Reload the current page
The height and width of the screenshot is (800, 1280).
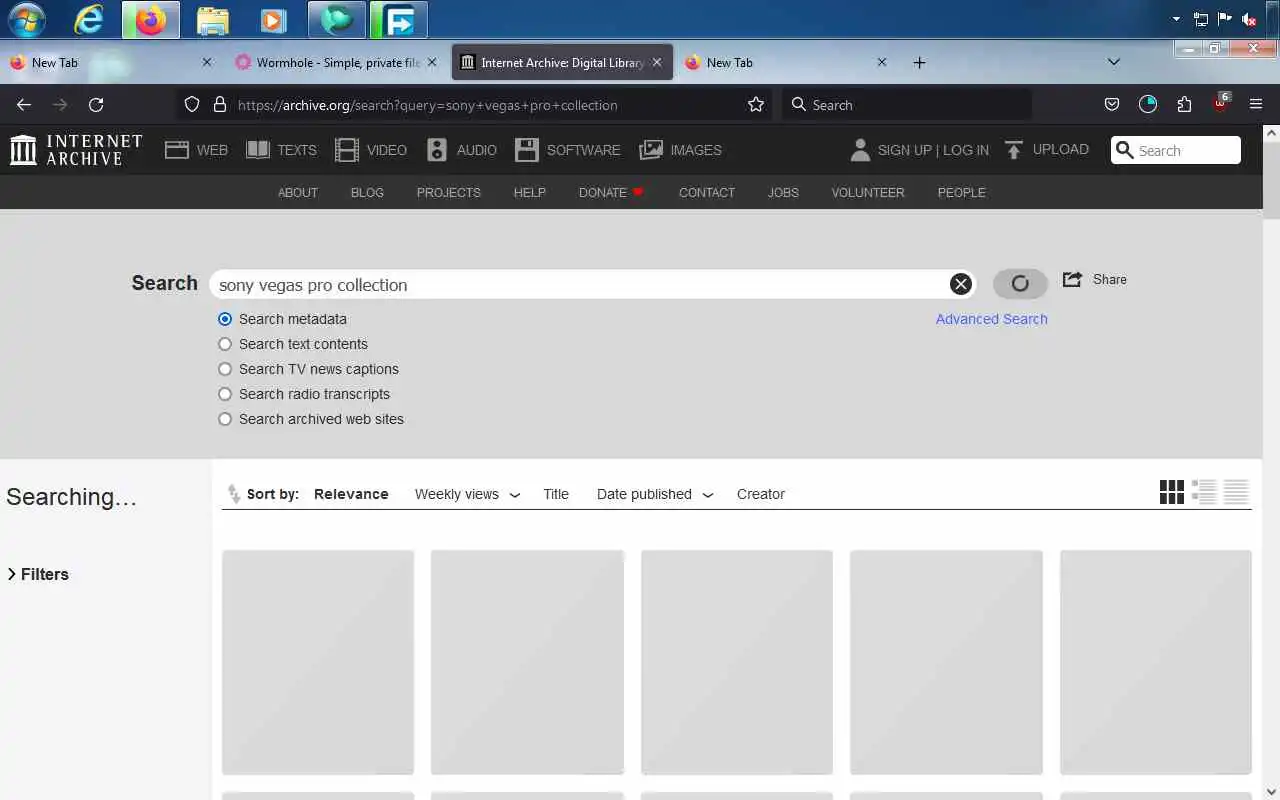(96, 105)
